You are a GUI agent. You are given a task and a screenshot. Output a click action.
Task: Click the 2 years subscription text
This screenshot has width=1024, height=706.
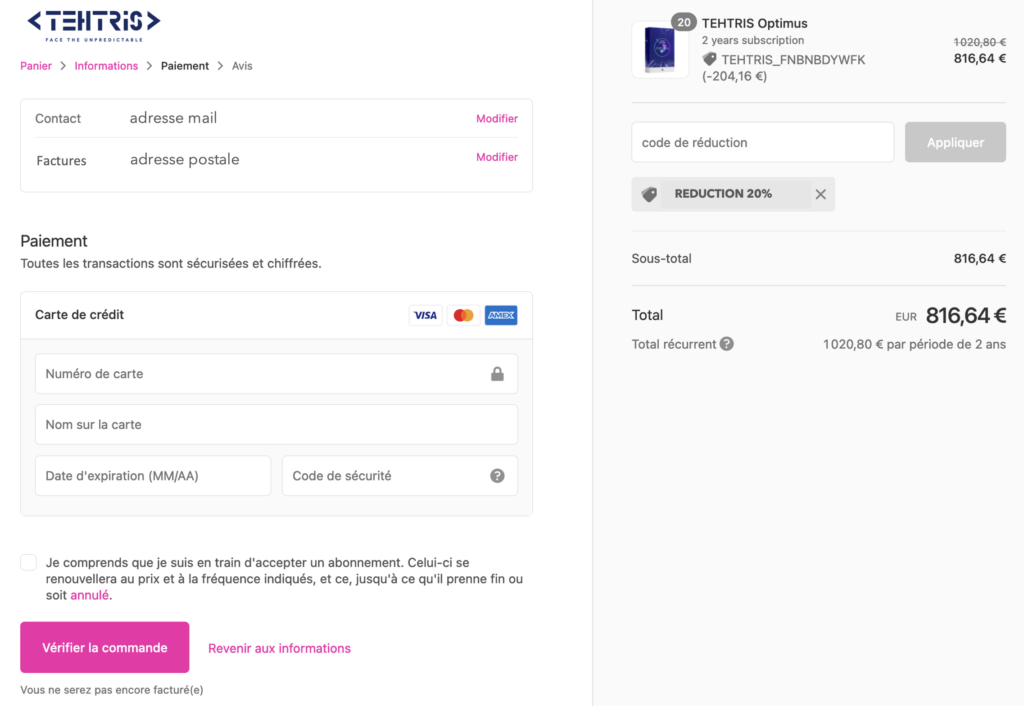(x=753, y=40)
